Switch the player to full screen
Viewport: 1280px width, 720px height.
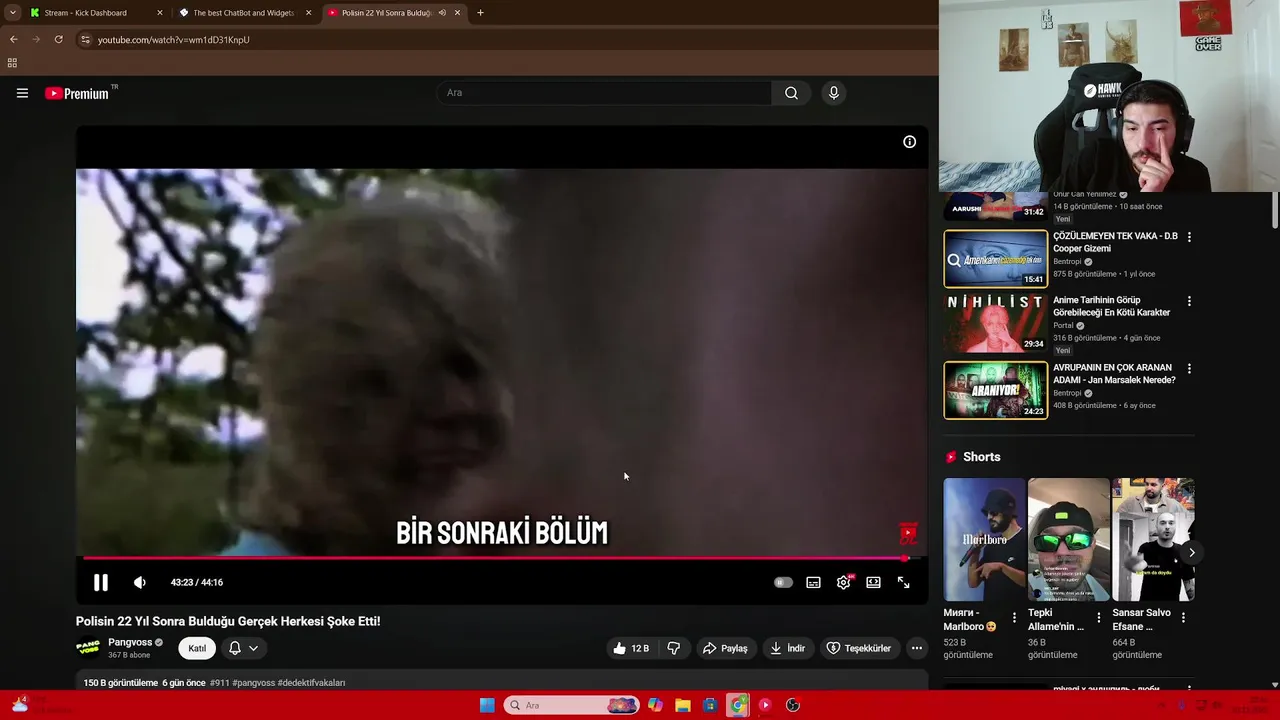[904, 582]
